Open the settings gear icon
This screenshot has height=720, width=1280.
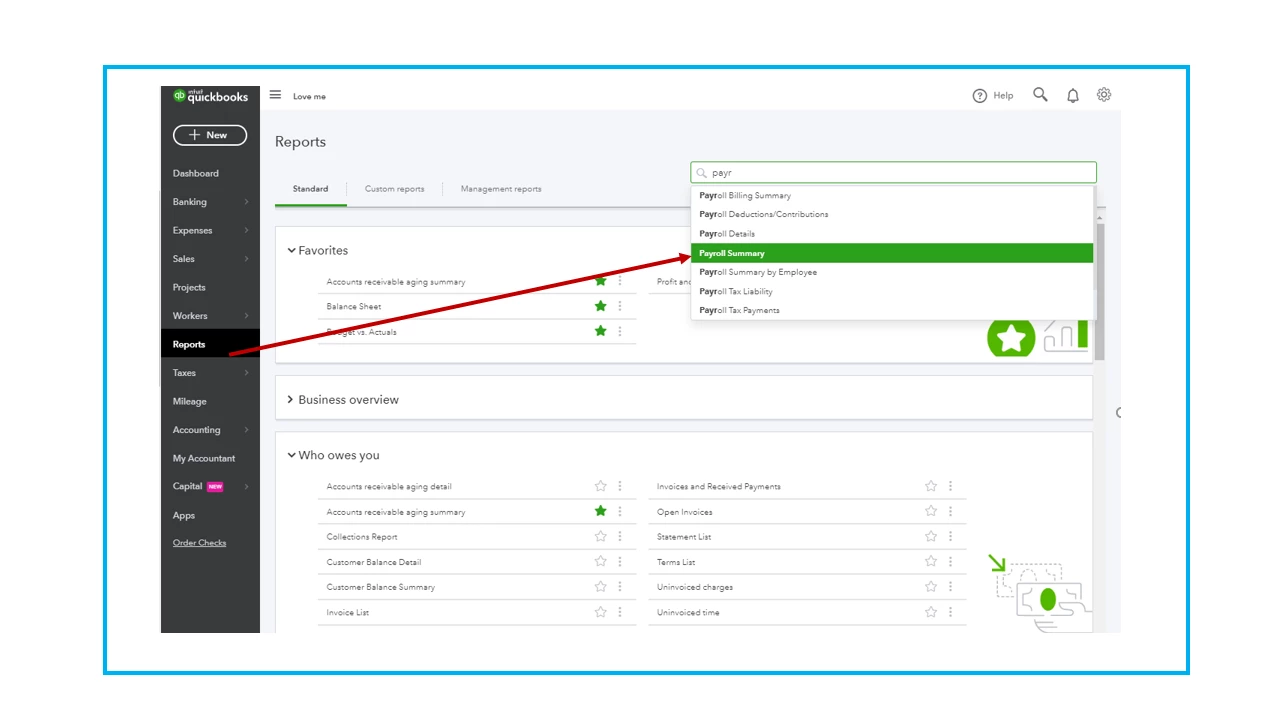[1104, 95]
